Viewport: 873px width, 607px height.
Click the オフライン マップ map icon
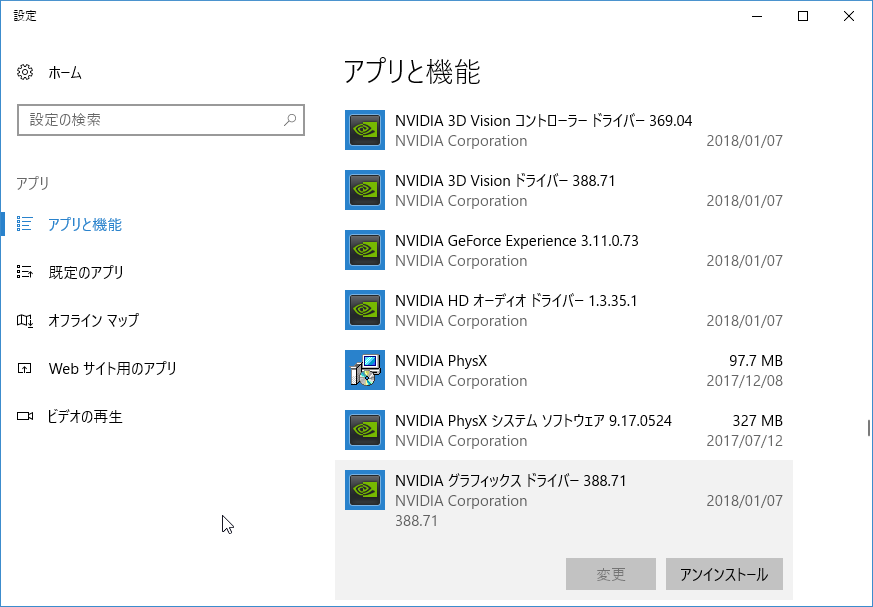tap(24, 320)
